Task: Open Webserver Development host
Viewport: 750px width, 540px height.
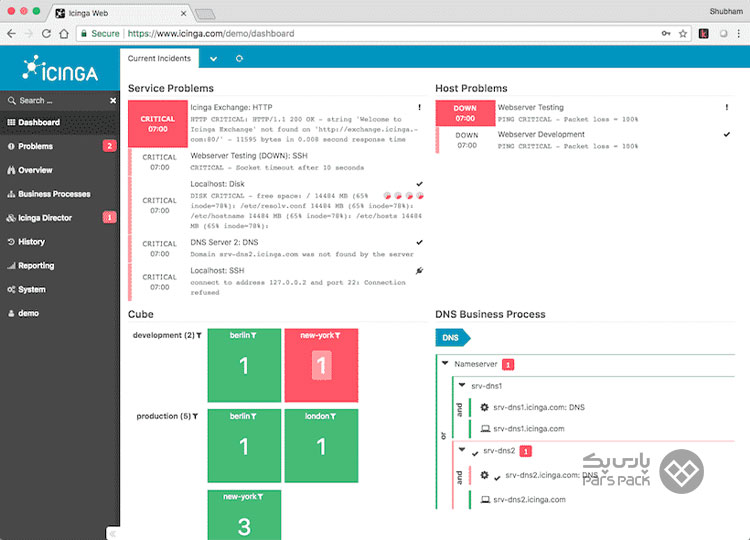Action: pos(541,134)
